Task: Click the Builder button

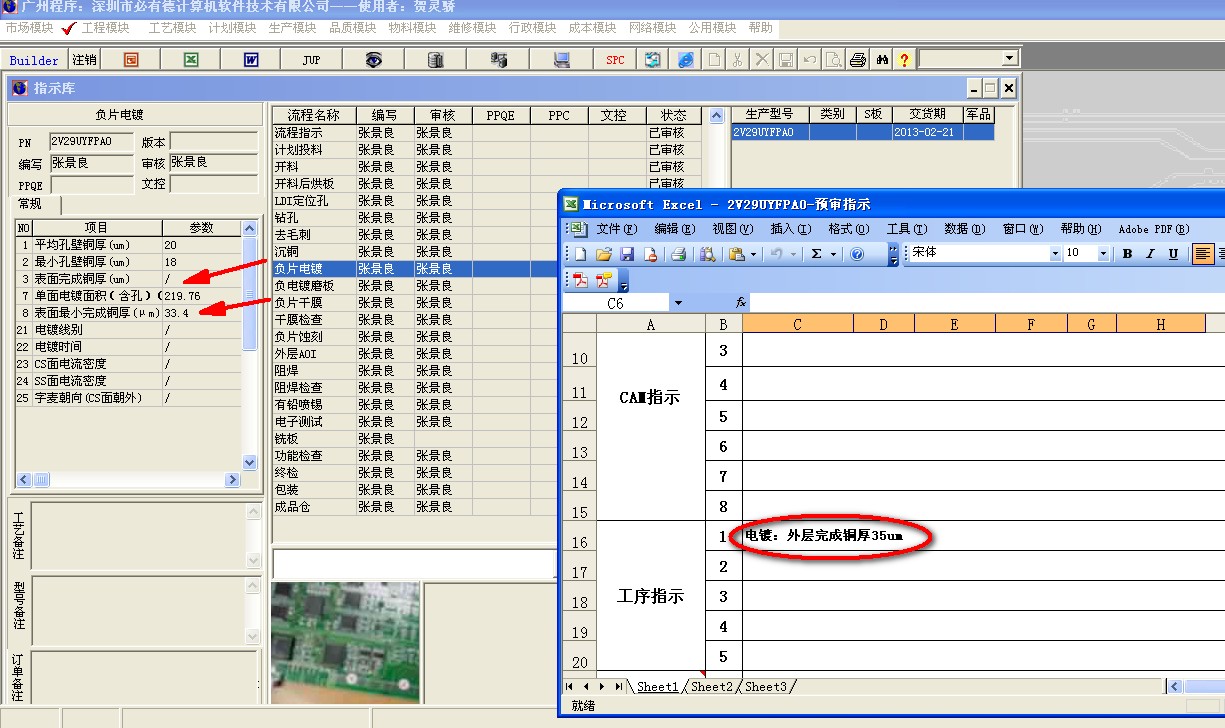Action: [34, 60]
